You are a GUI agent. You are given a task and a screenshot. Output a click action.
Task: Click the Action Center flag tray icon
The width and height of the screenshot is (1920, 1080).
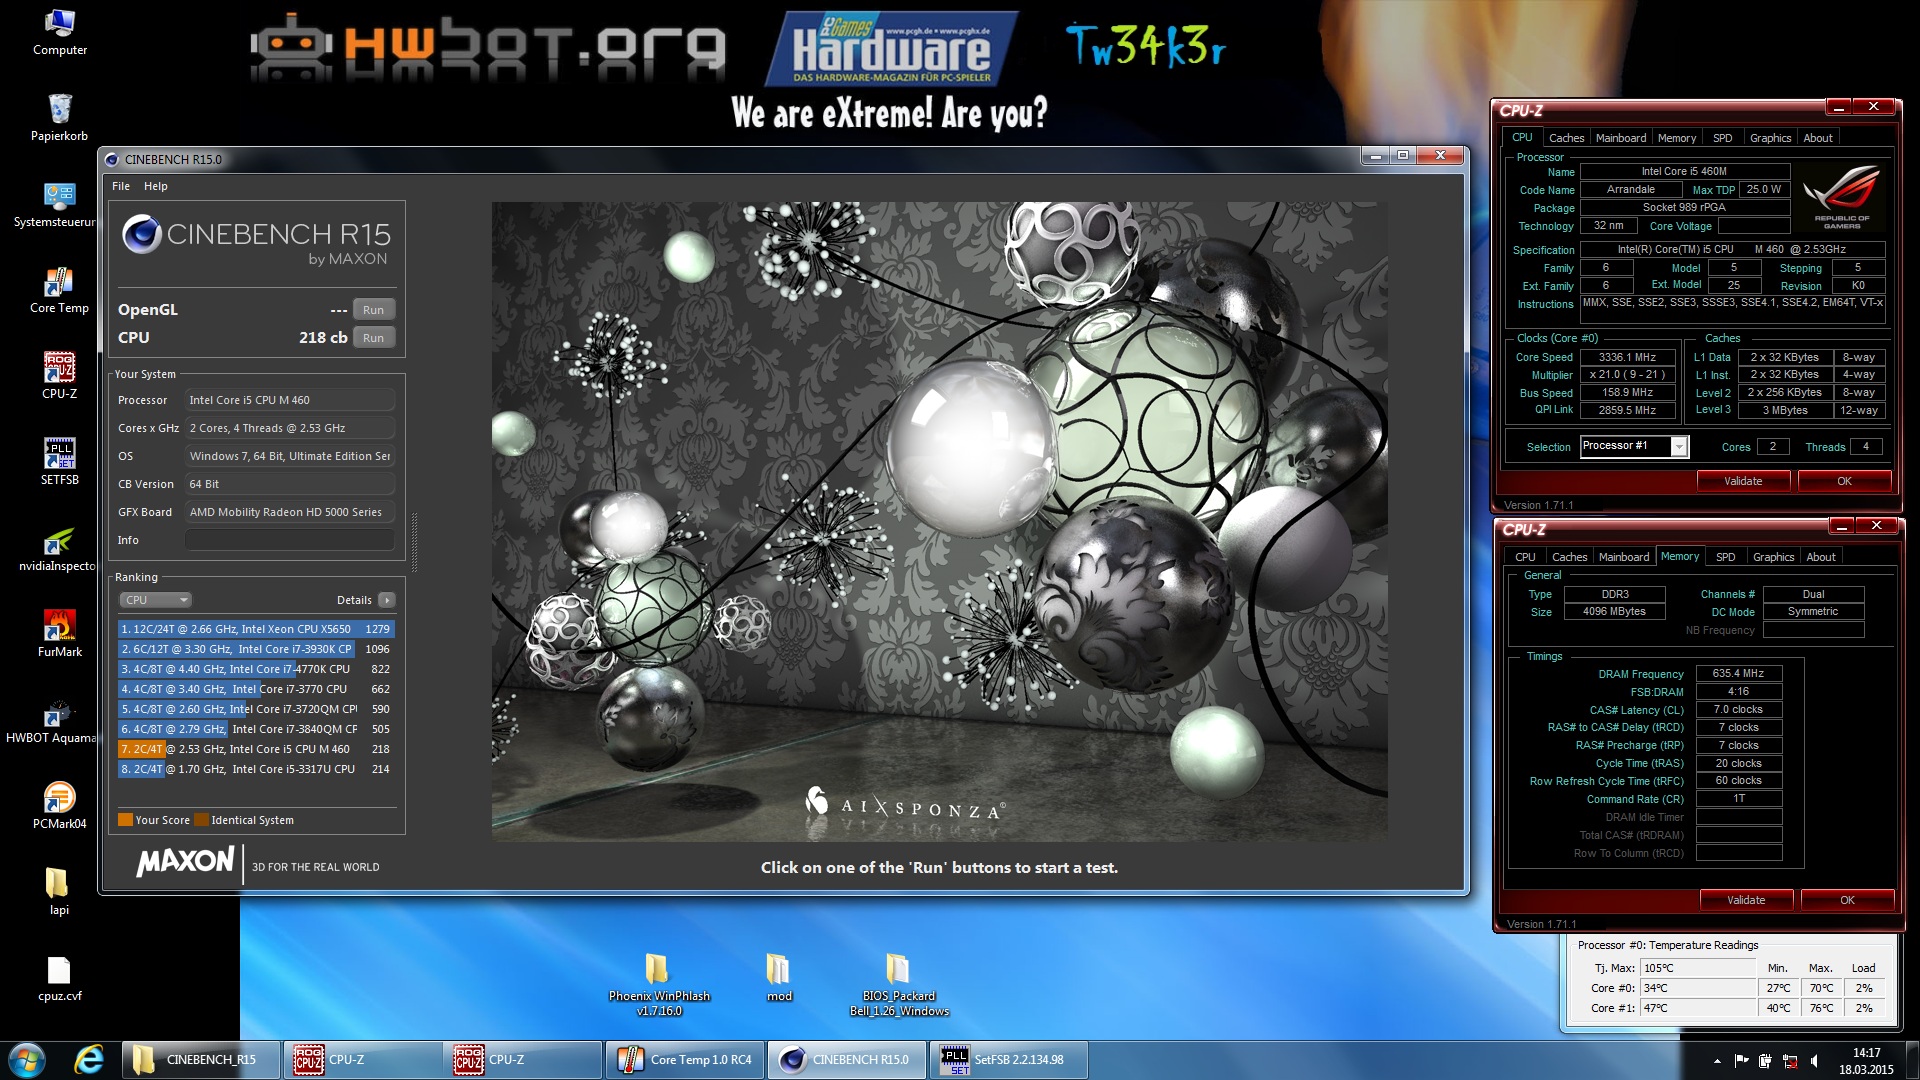click(1742, 1061)
